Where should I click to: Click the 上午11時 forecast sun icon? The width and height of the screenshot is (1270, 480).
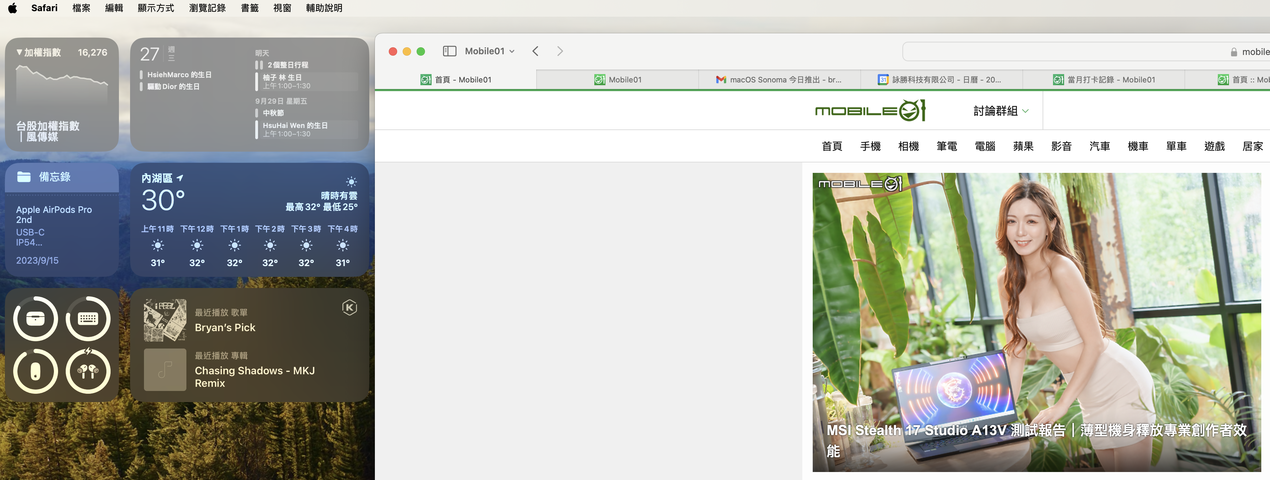(158, 246)
